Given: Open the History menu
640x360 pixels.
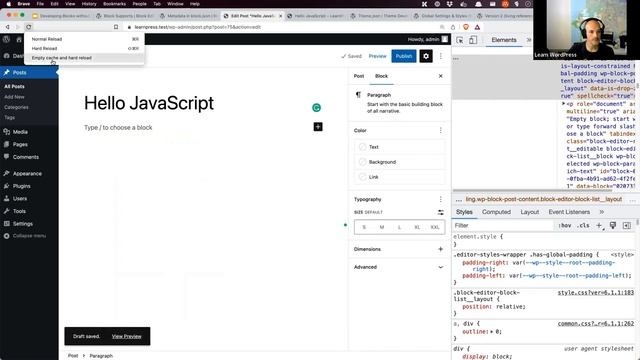Looking at the screenshot, I should (89, 4).
